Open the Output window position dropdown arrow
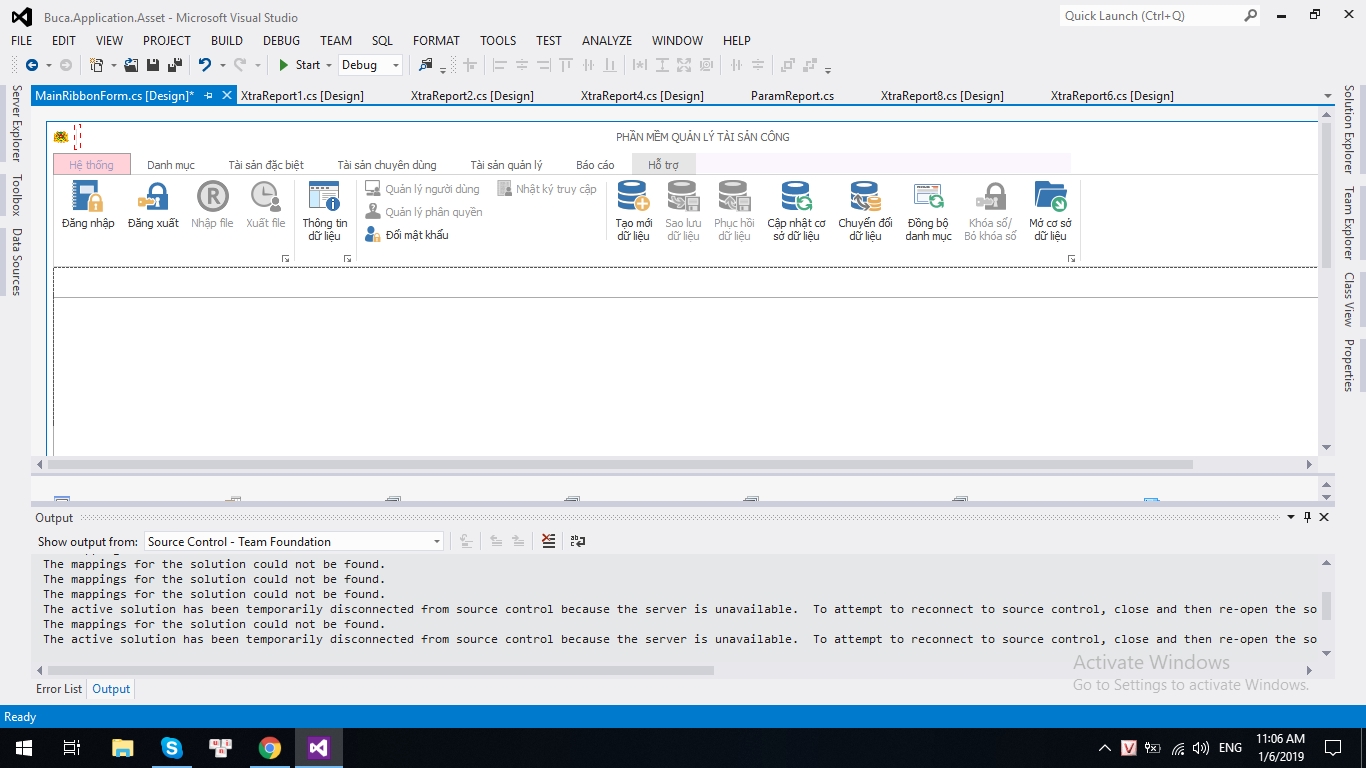This screenshot has width=1366, height=768. click(1290, 517)
